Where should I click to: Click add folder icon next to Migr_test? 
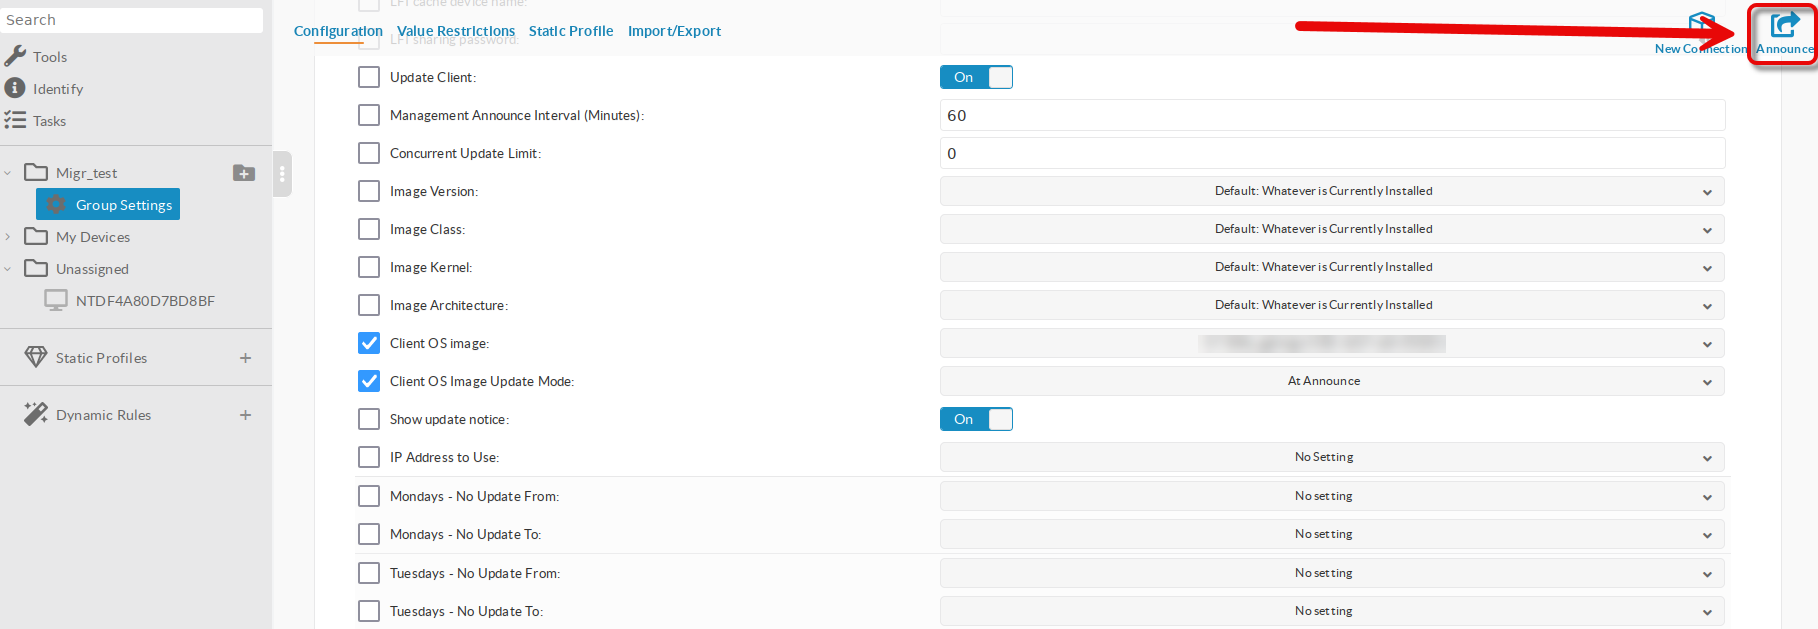pyautogui.click(x=244, y=173)
